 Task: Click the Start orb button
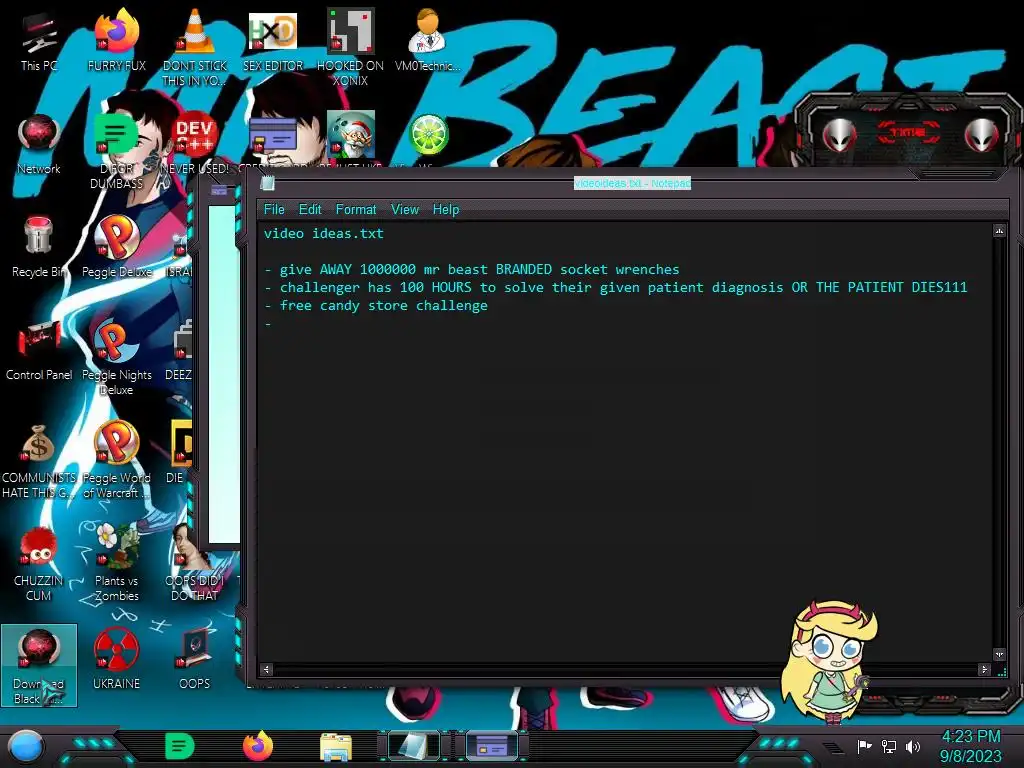click(26, 746)
